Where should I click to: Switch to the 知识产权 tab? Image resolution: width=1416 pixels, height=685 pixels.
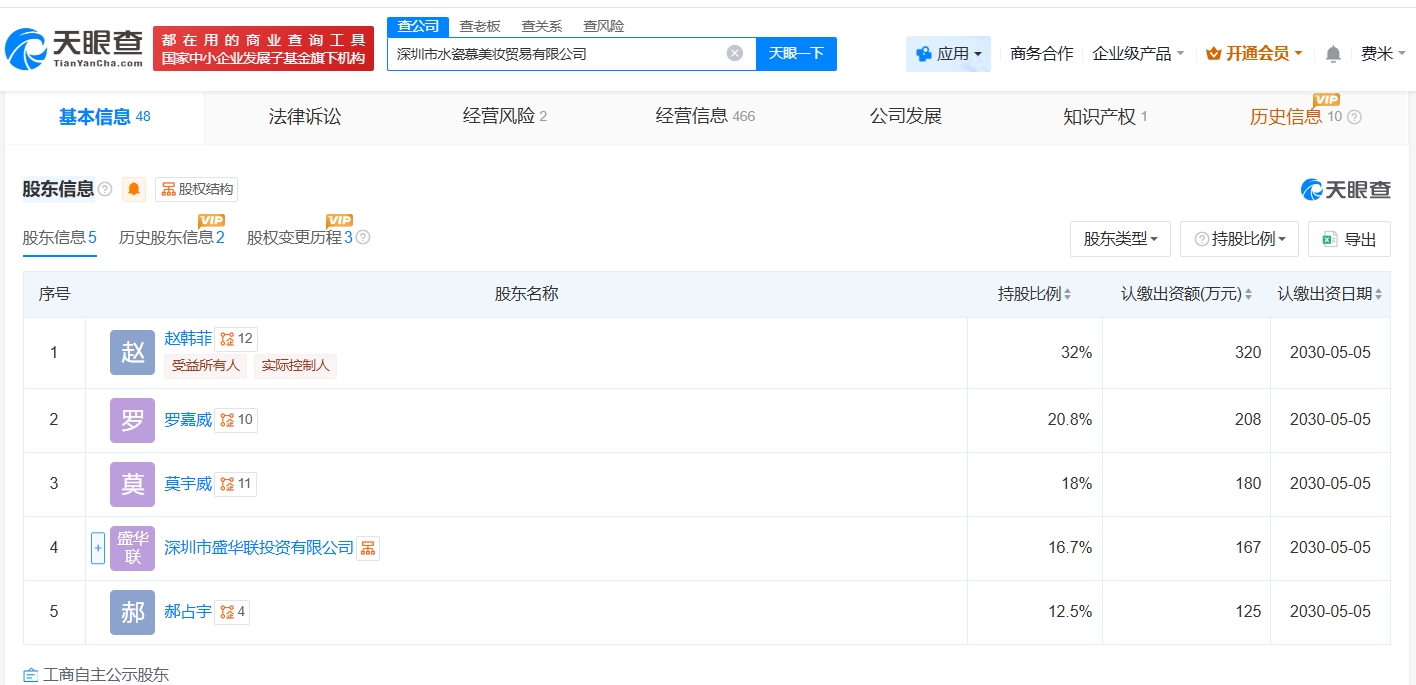(x=1105, y=117)
